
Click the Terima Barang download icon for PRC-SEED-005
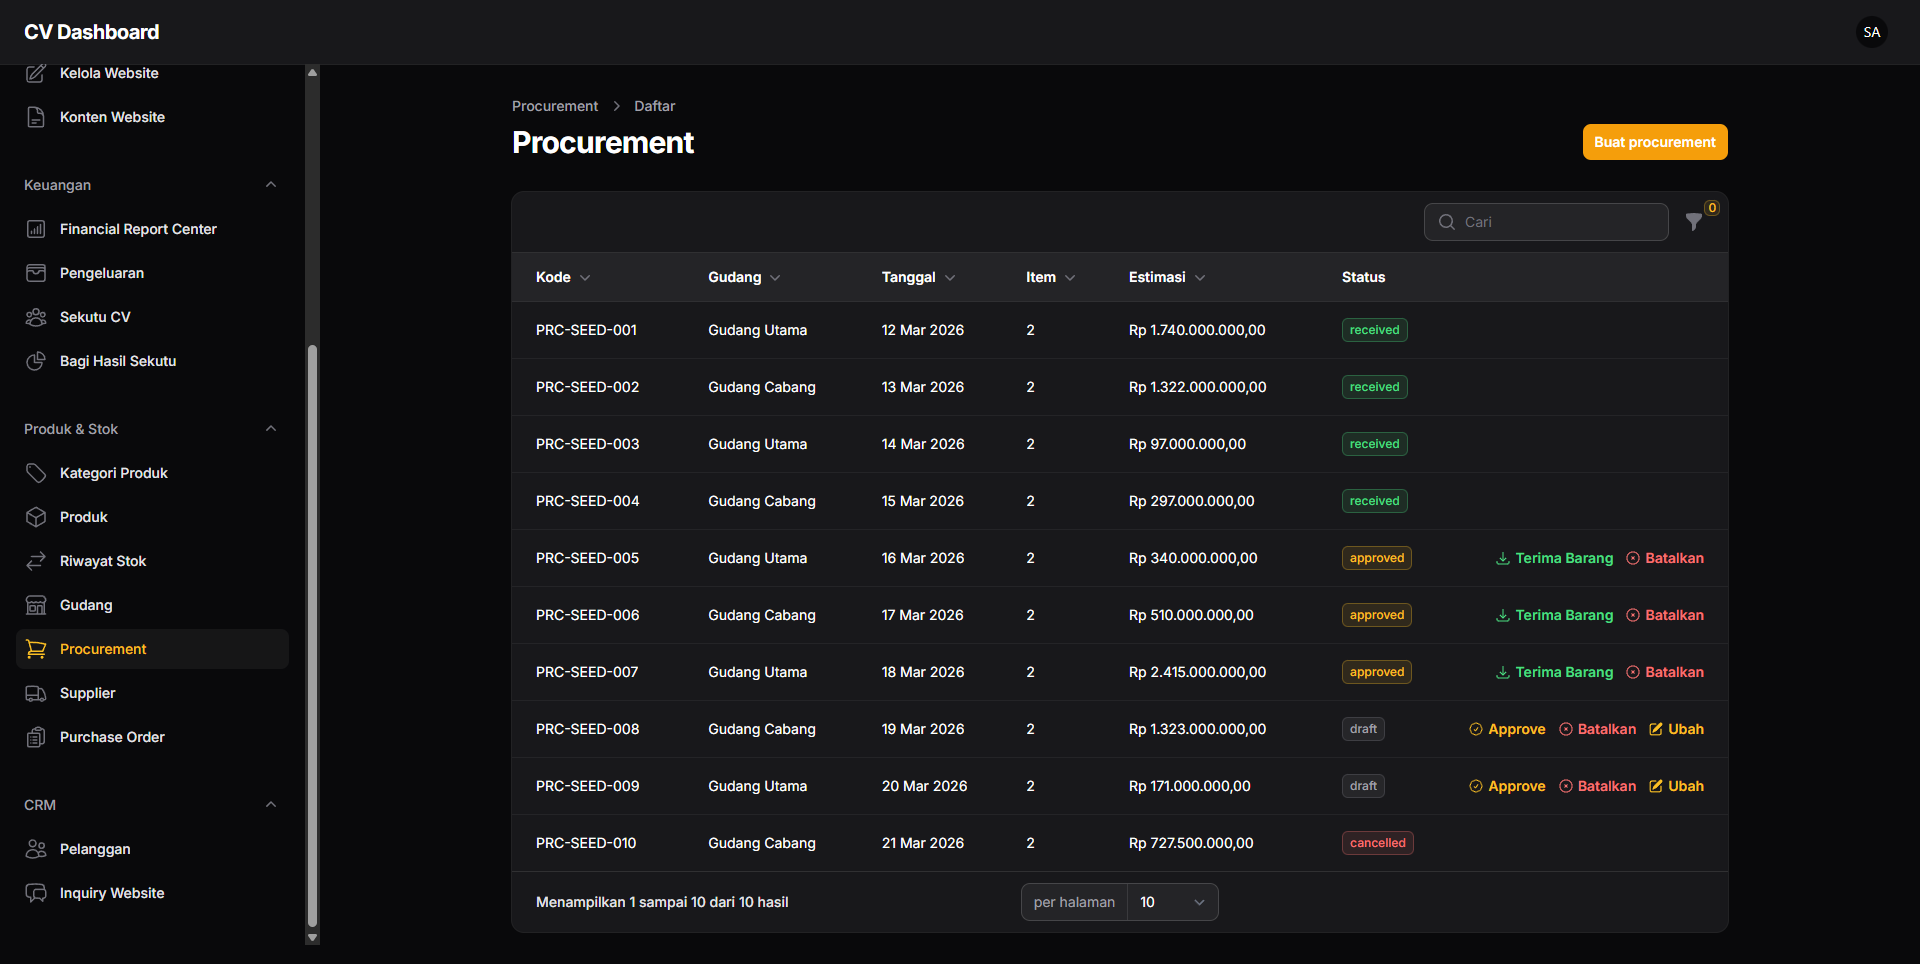click(1501, 558)
